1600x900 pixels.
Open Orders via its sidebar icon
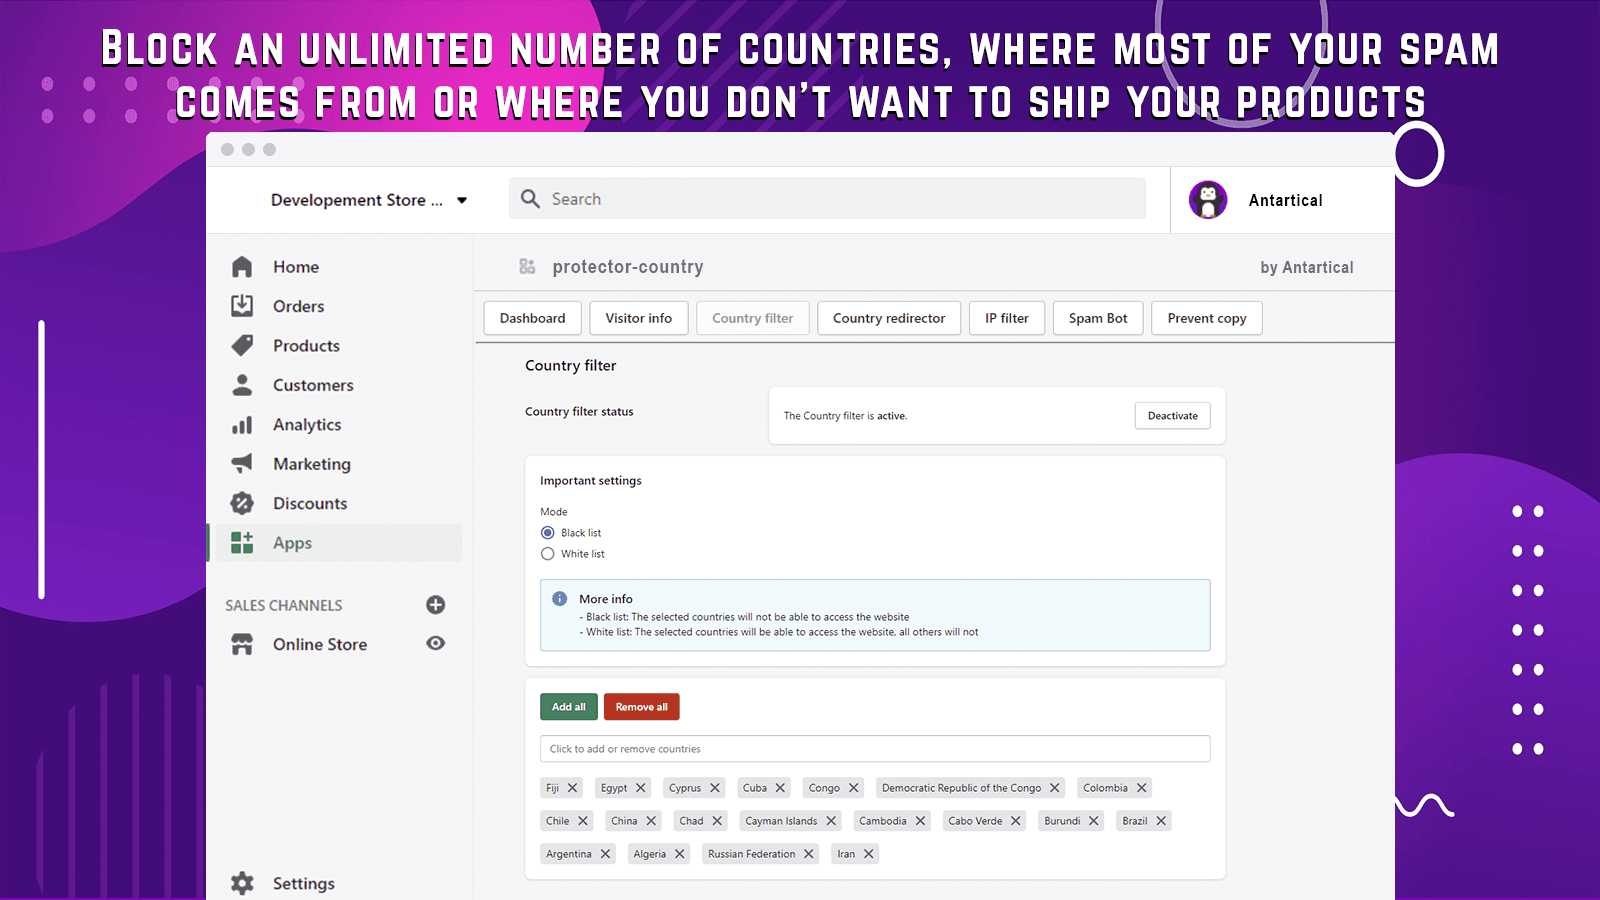pos(242,306)
